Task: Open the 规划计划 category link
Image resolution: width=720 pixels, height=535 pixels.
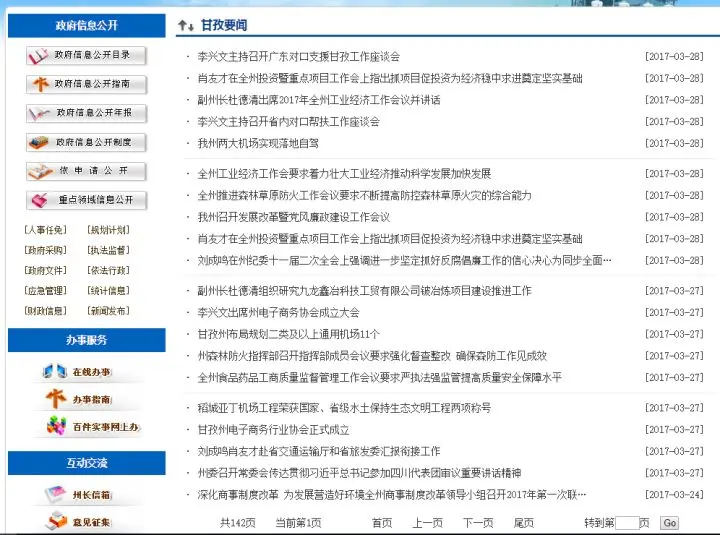Action: click(108, 230)
